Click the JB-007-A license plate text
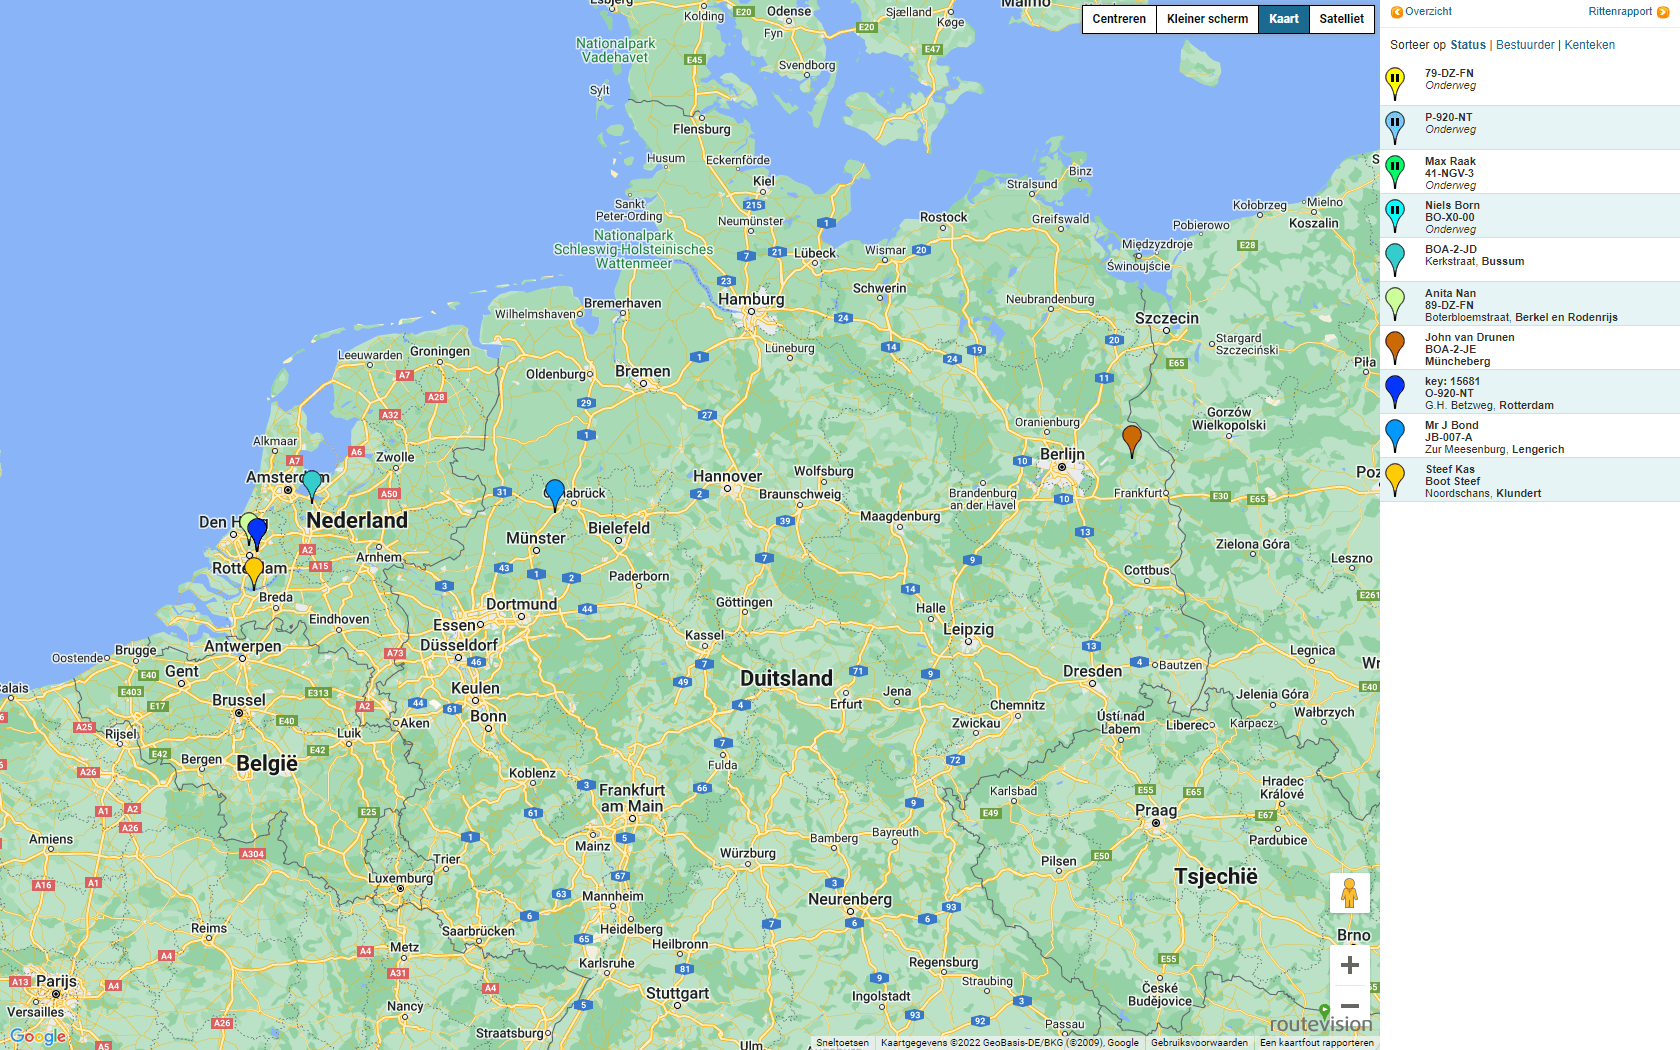Image resolution: width=1680 pixels, height=1050 pixels. tap(1448, 438)
